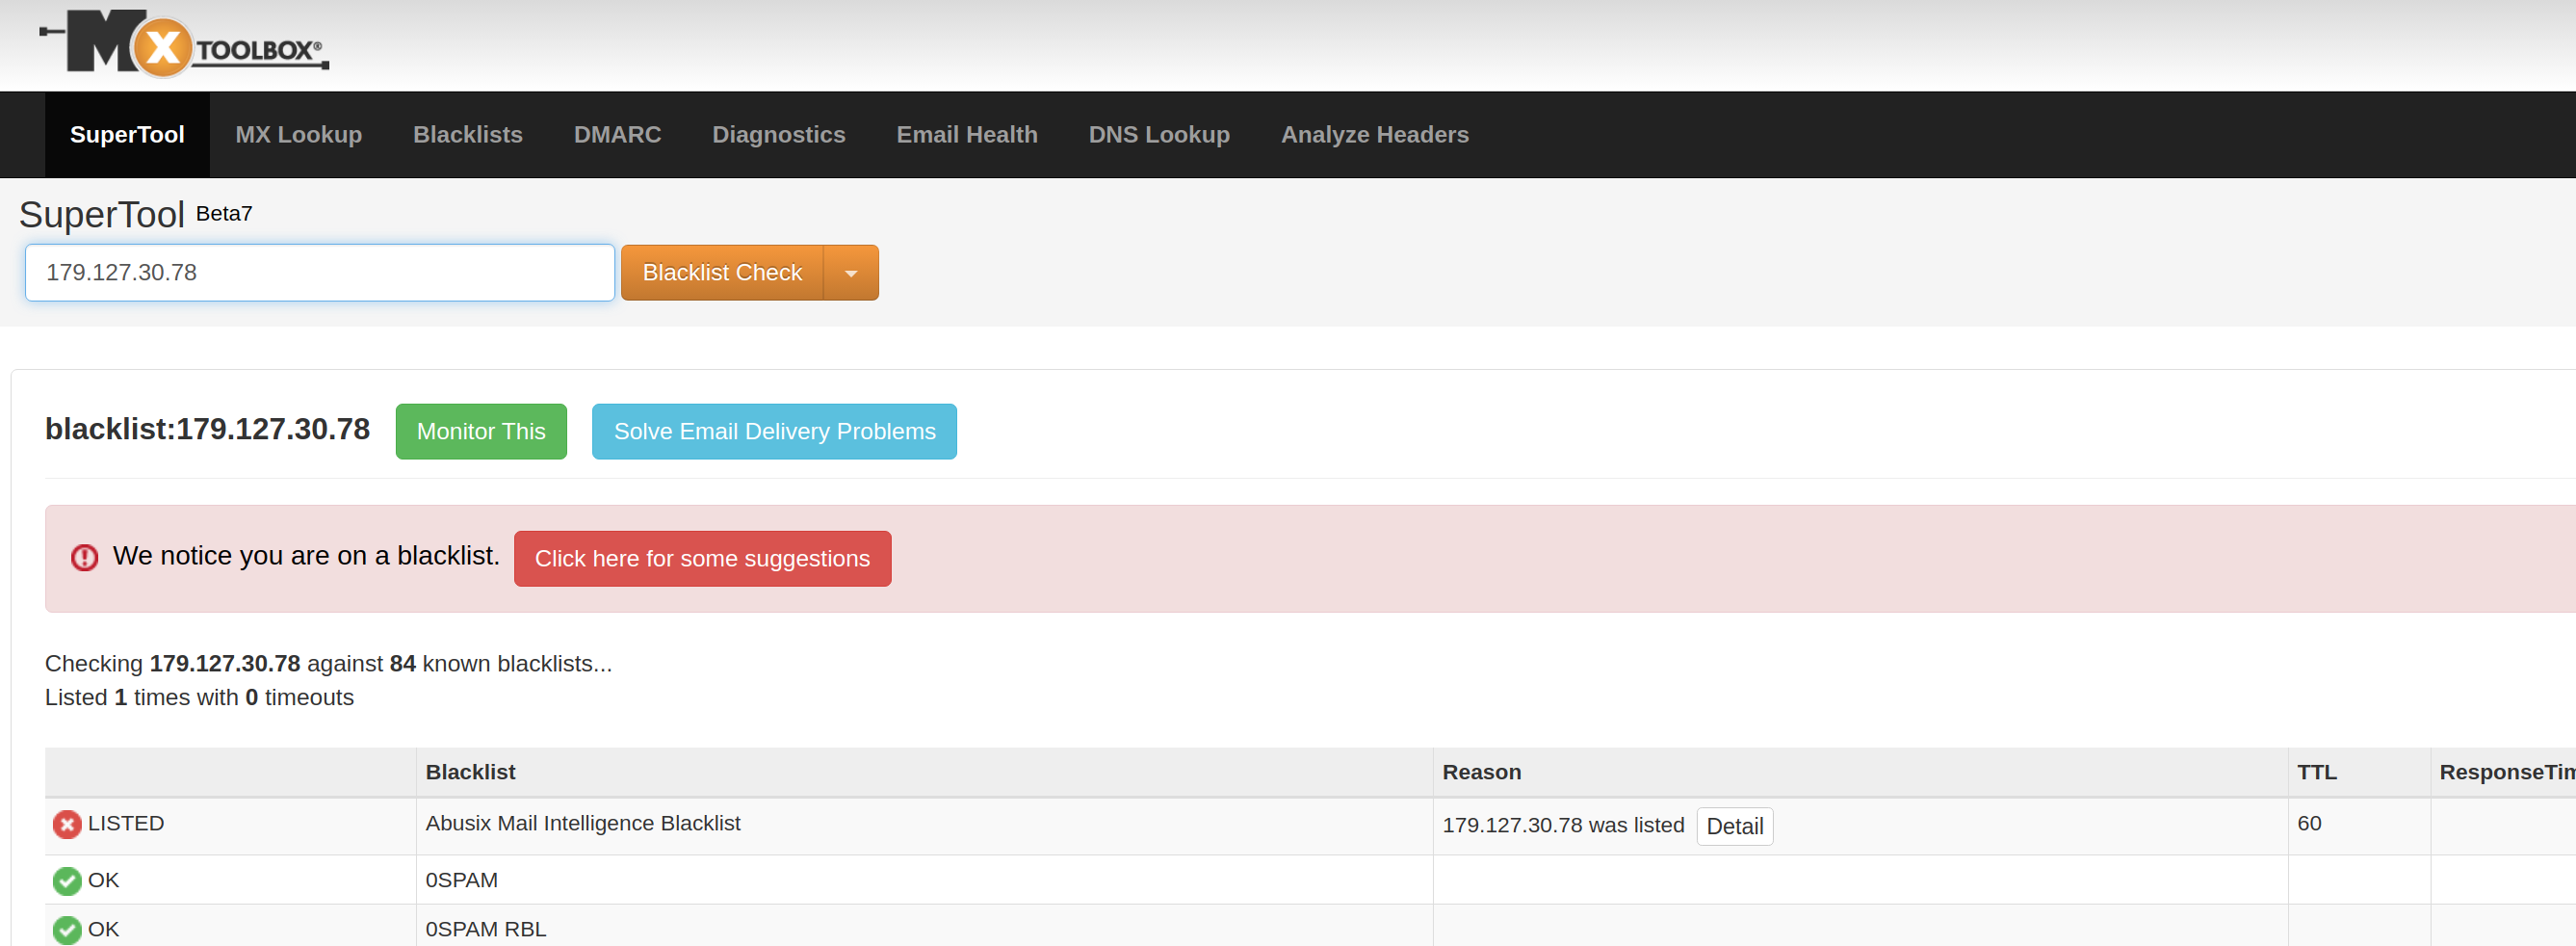The image size is (2576, 946).
Task: Click the LISTED status text
Action: click(x=126, y=823)
